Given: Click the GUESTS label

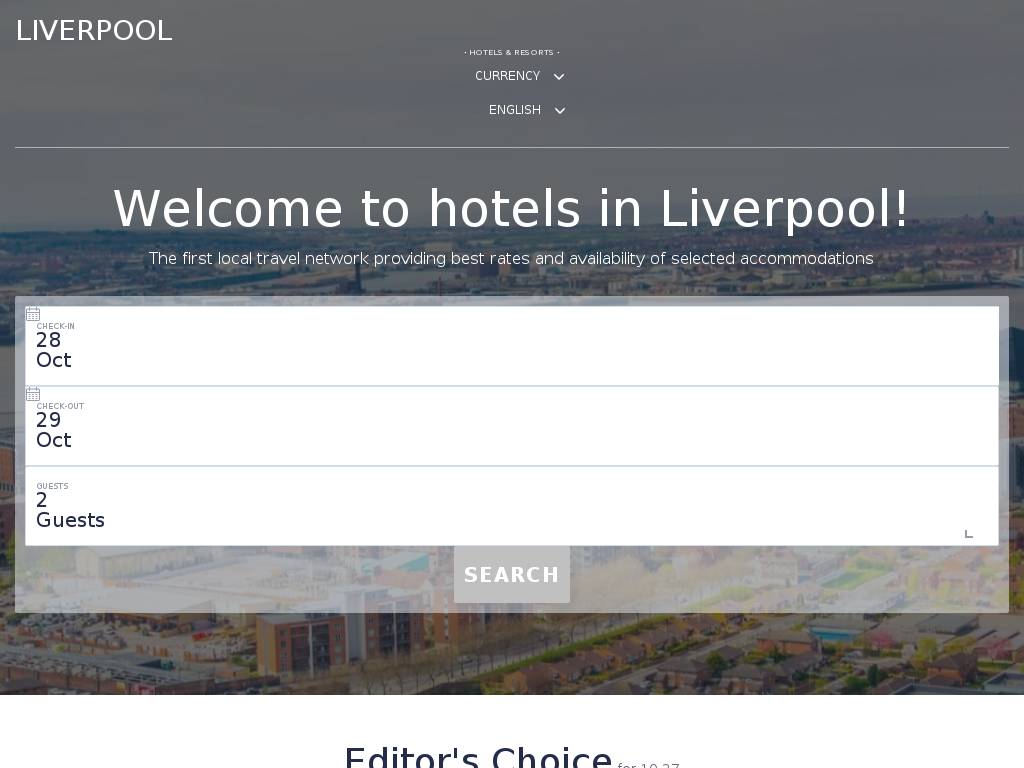Looking at the screenshot, I should 52,486.
